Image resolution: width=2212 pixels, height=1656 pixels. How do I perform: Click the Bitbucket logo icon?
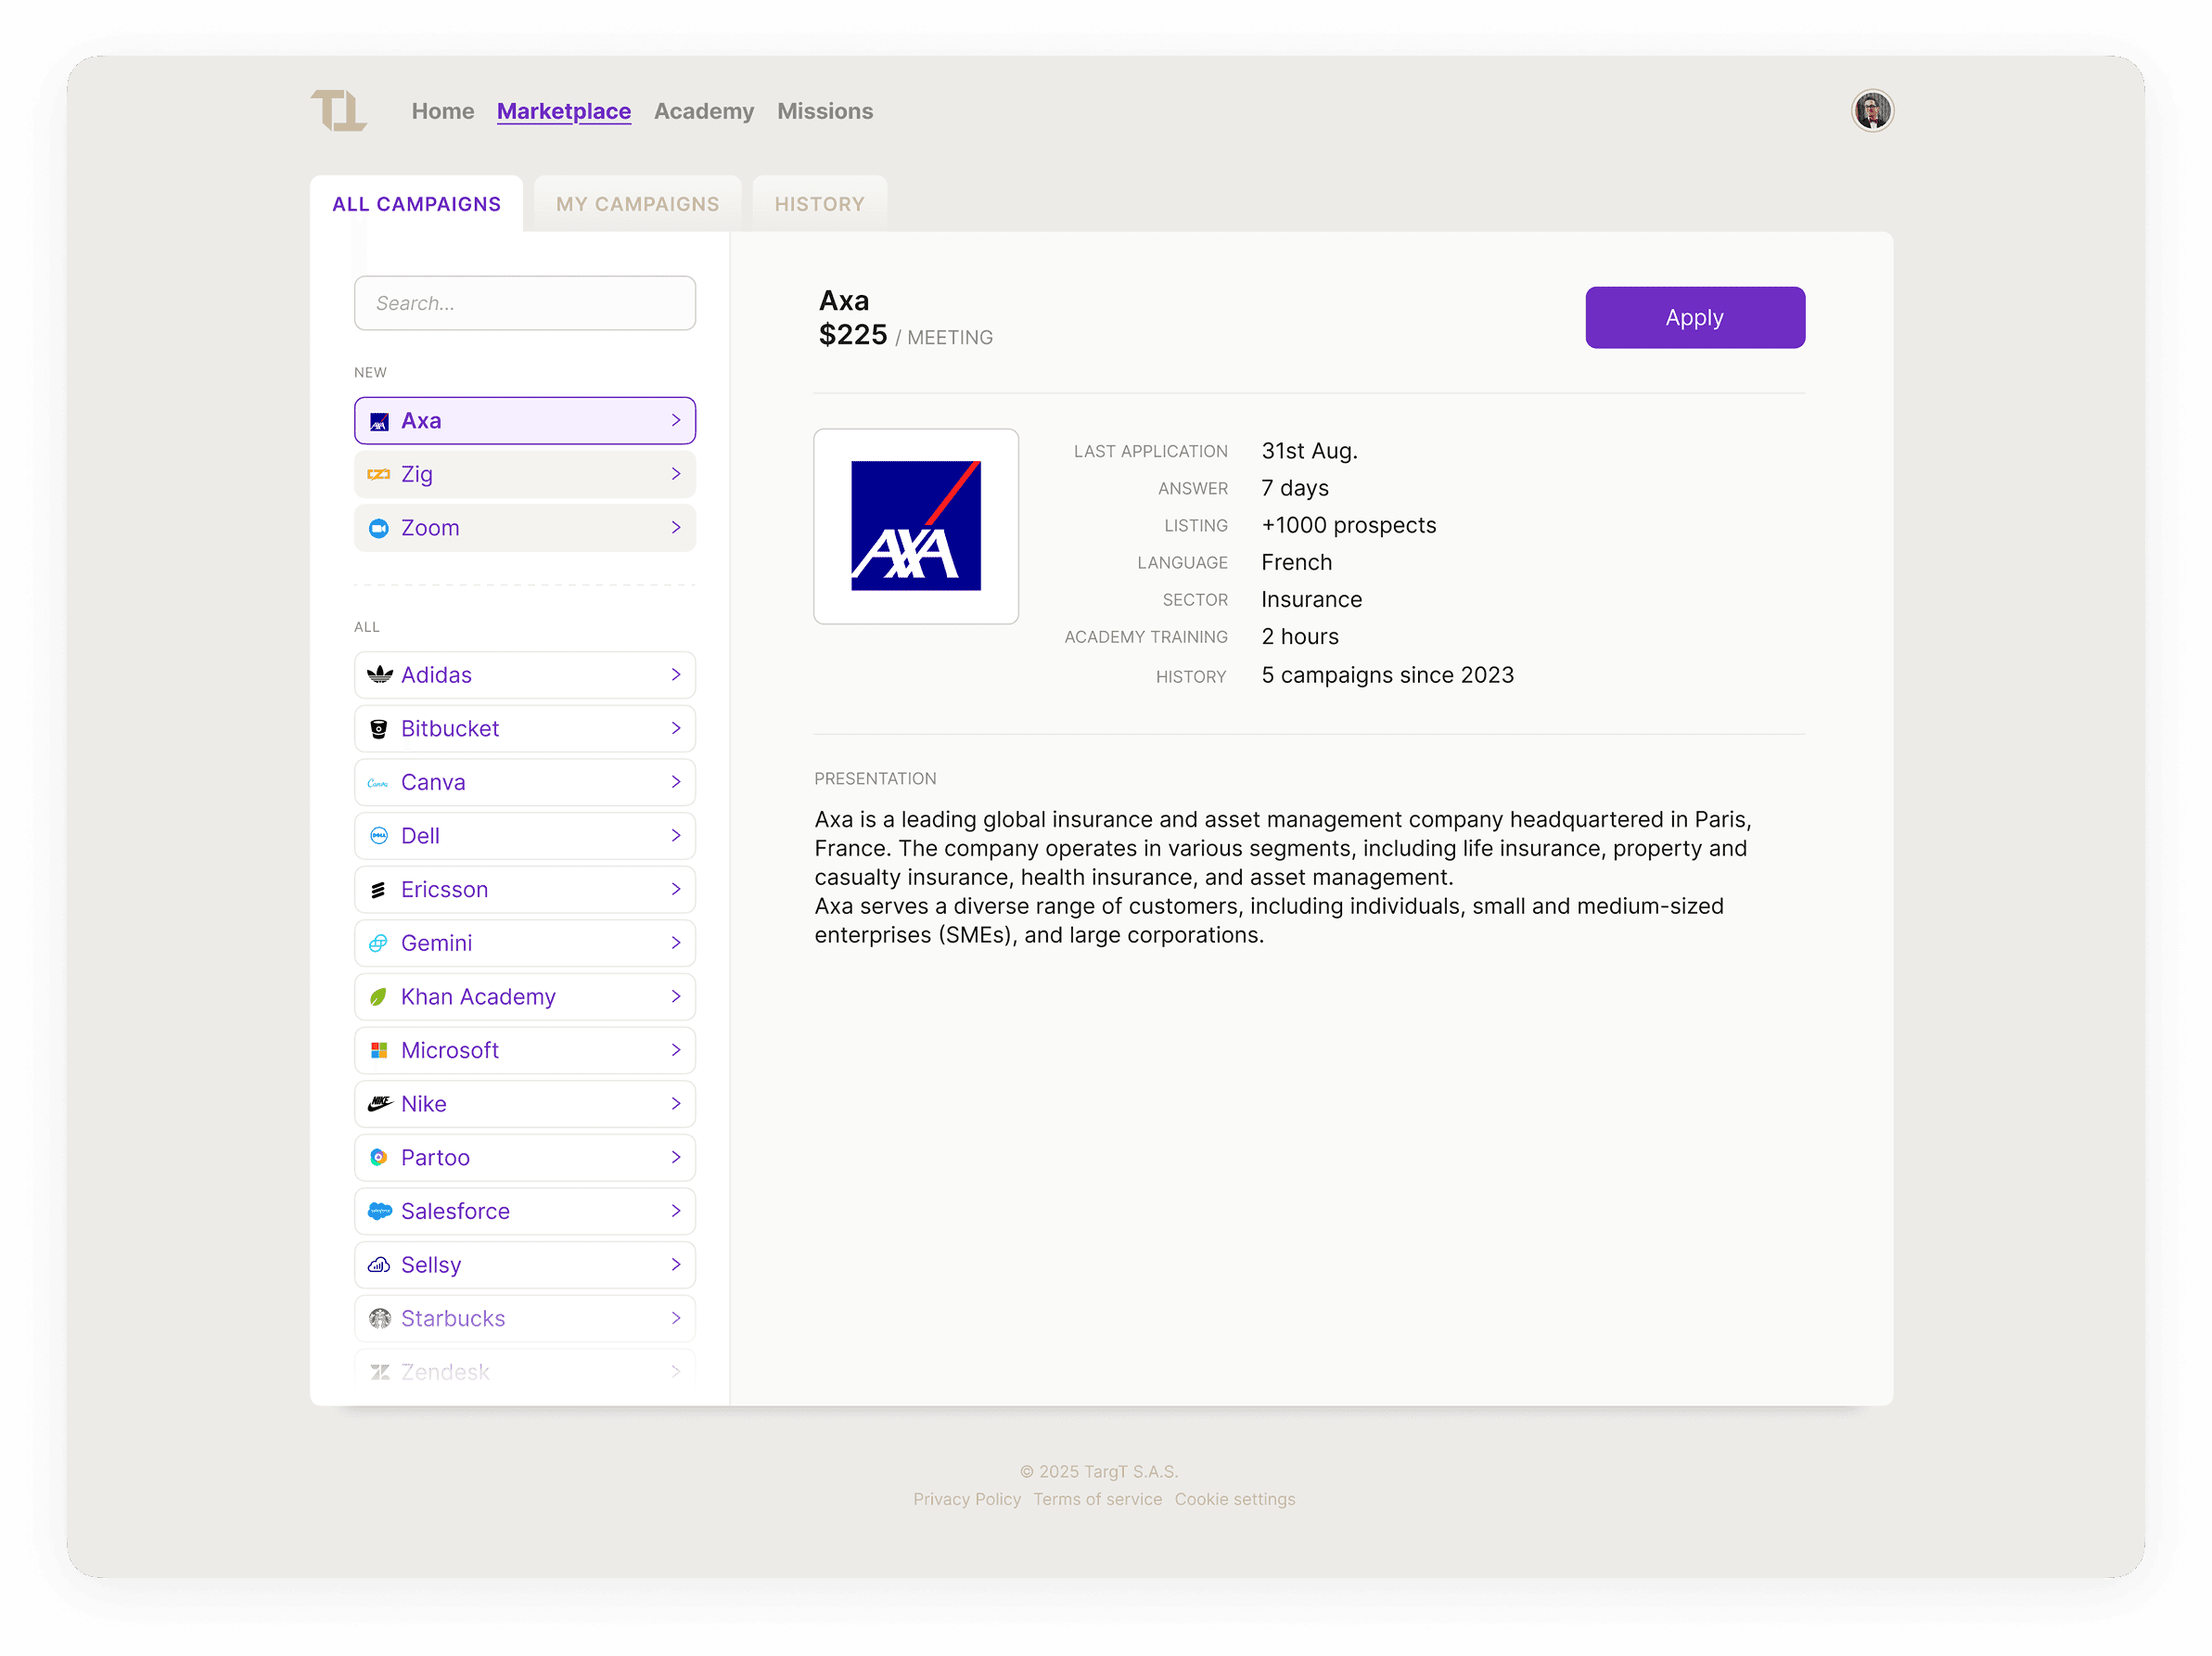click(x=379, y=729)
